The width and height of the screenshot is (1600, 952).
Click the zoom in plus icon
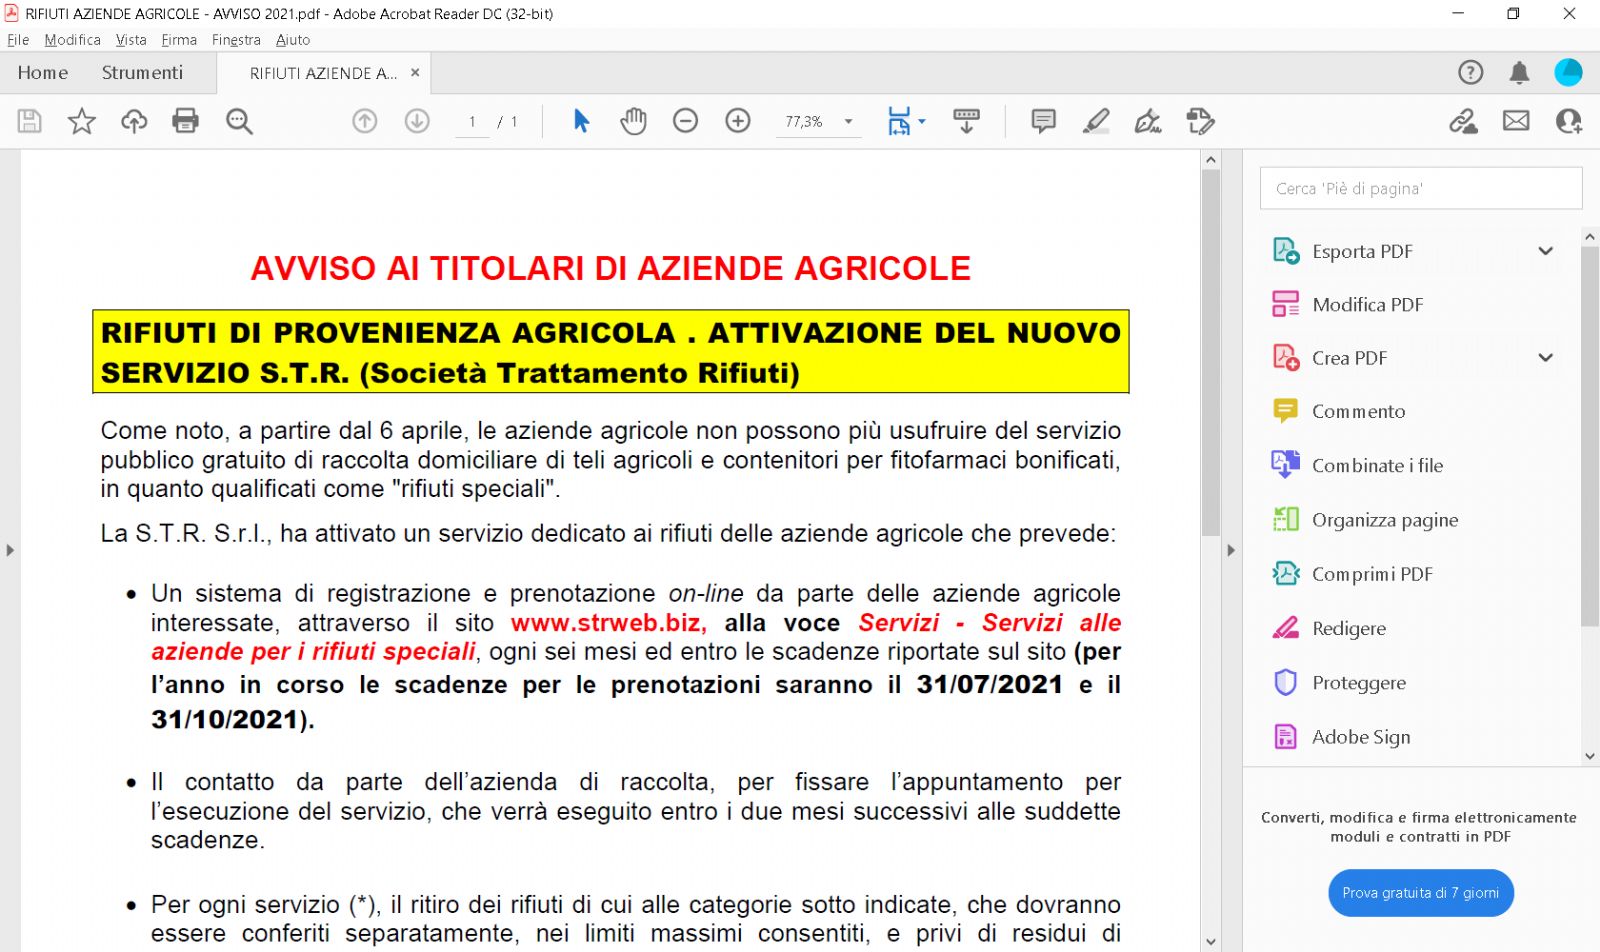click(738, 121)
